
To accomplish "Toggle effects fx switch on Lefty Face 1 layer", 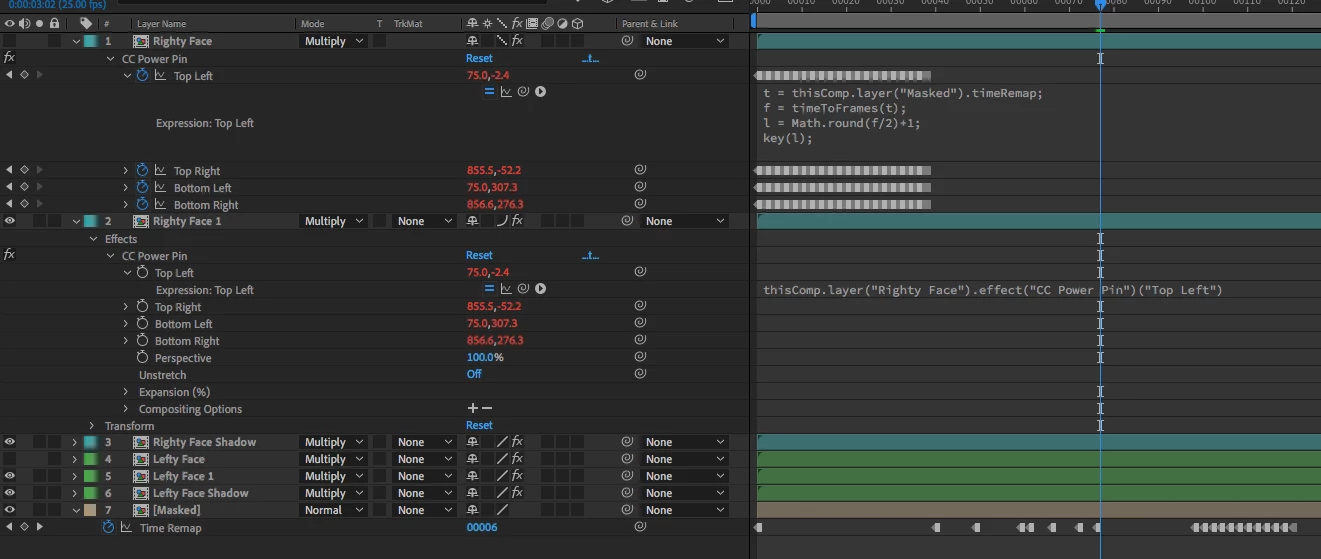I will pos(517,476).
